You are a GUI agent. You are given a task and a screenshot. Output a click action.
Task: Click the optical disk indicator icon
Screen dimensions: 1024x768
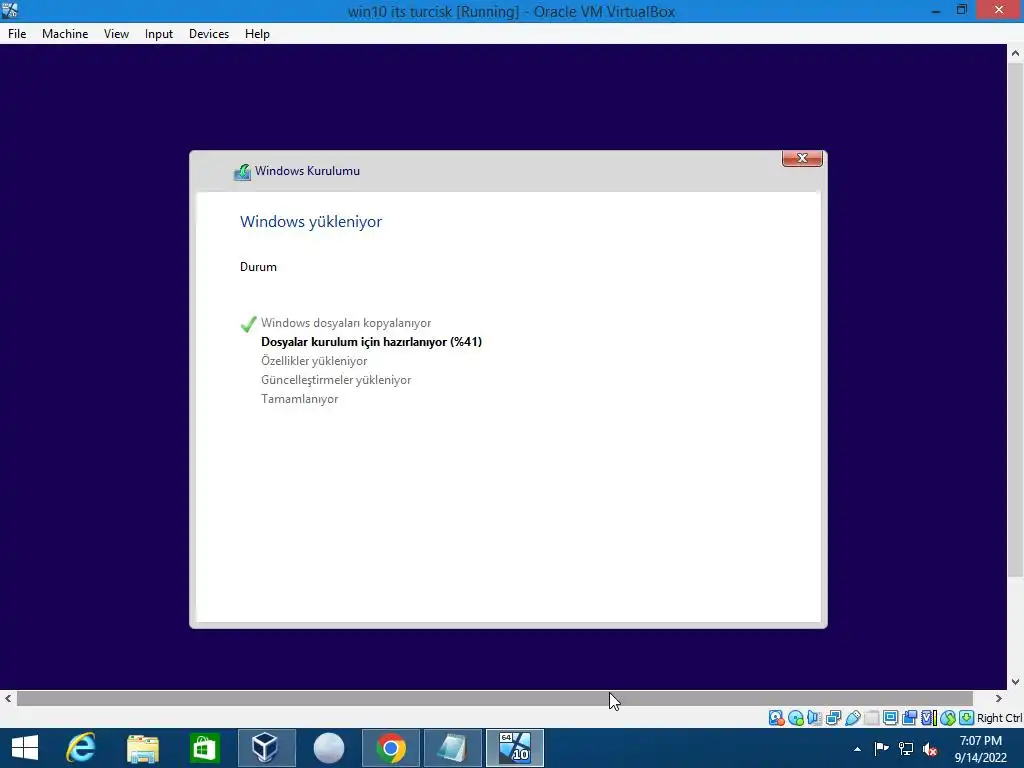pyautogui.click(x=795, y=718)
